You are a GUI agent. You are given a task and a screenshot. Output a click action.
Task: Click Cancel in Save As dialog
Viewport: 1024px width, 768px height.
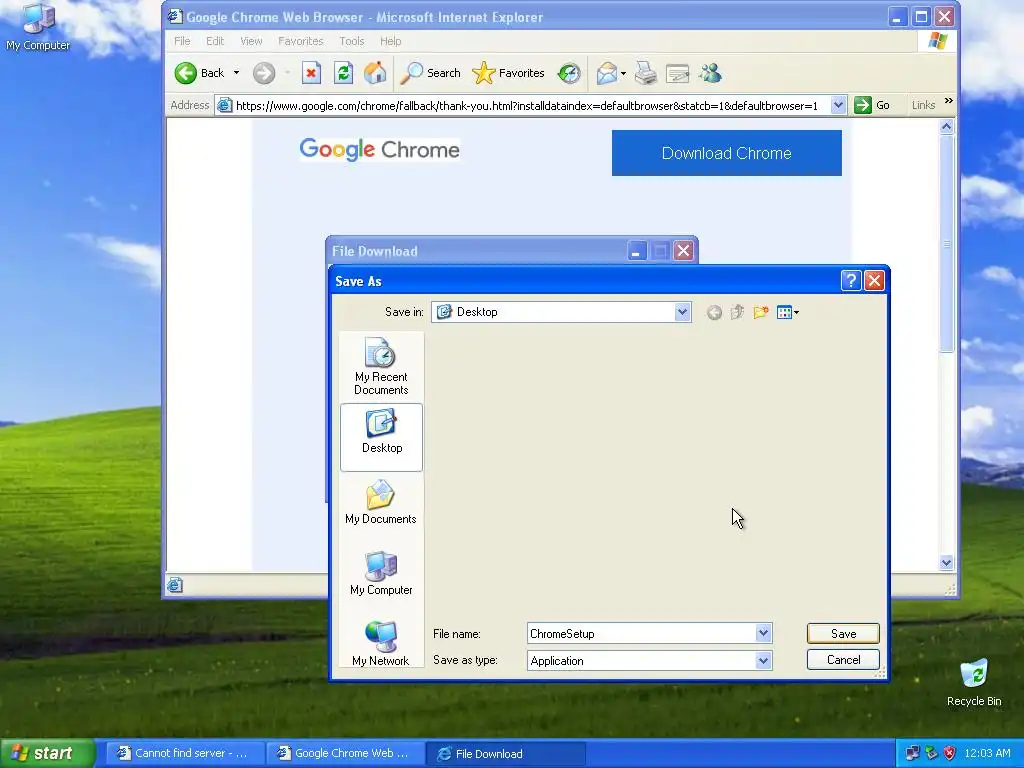pos(843,660)
